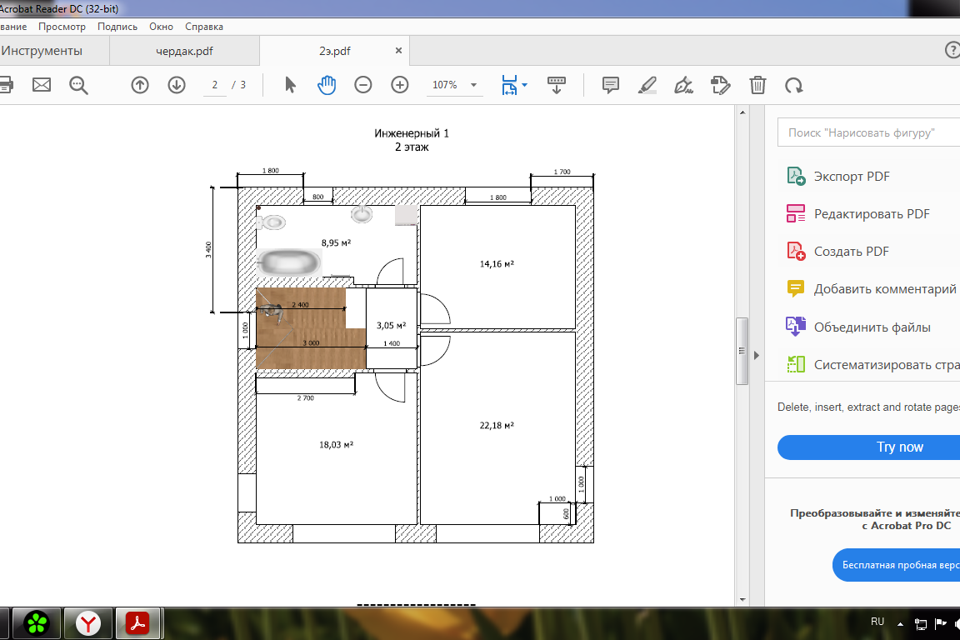Image resolution: width=960 pixels, height=640 pixels.
Task: Click the 14,16 м² room label
Action: coord(497,264)
